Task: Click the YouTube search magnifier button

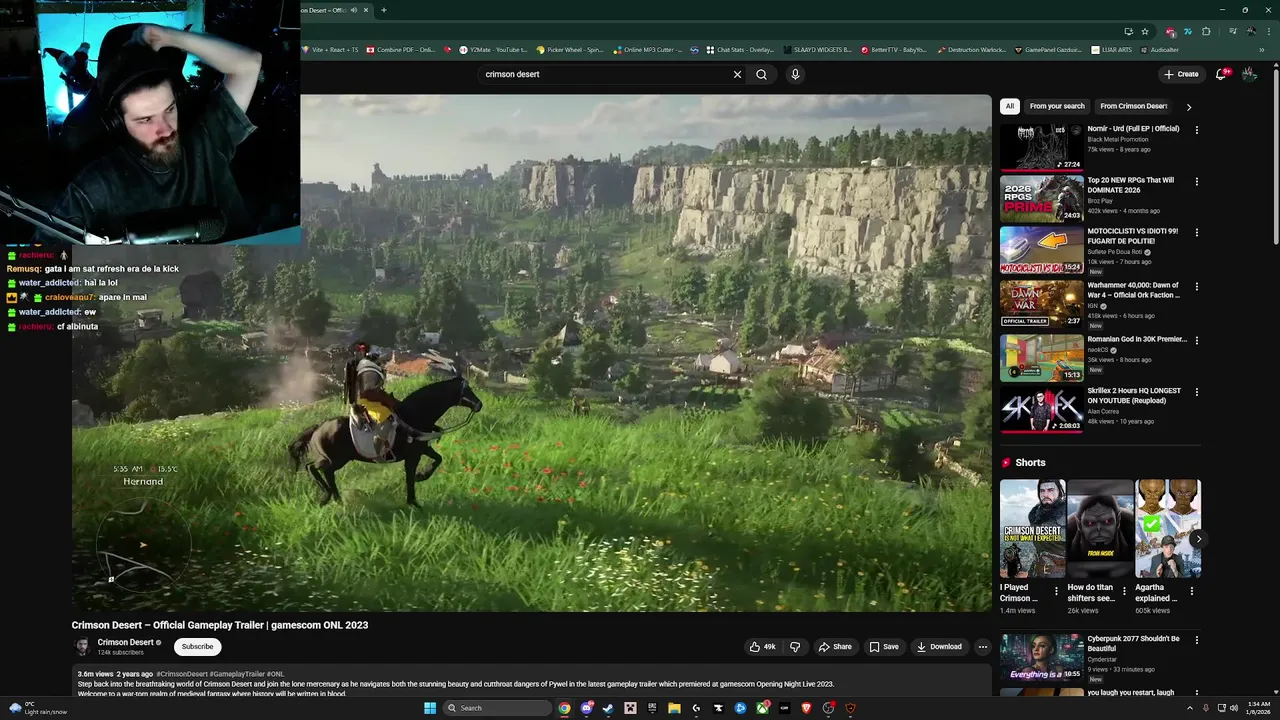Action: point(761,74)
